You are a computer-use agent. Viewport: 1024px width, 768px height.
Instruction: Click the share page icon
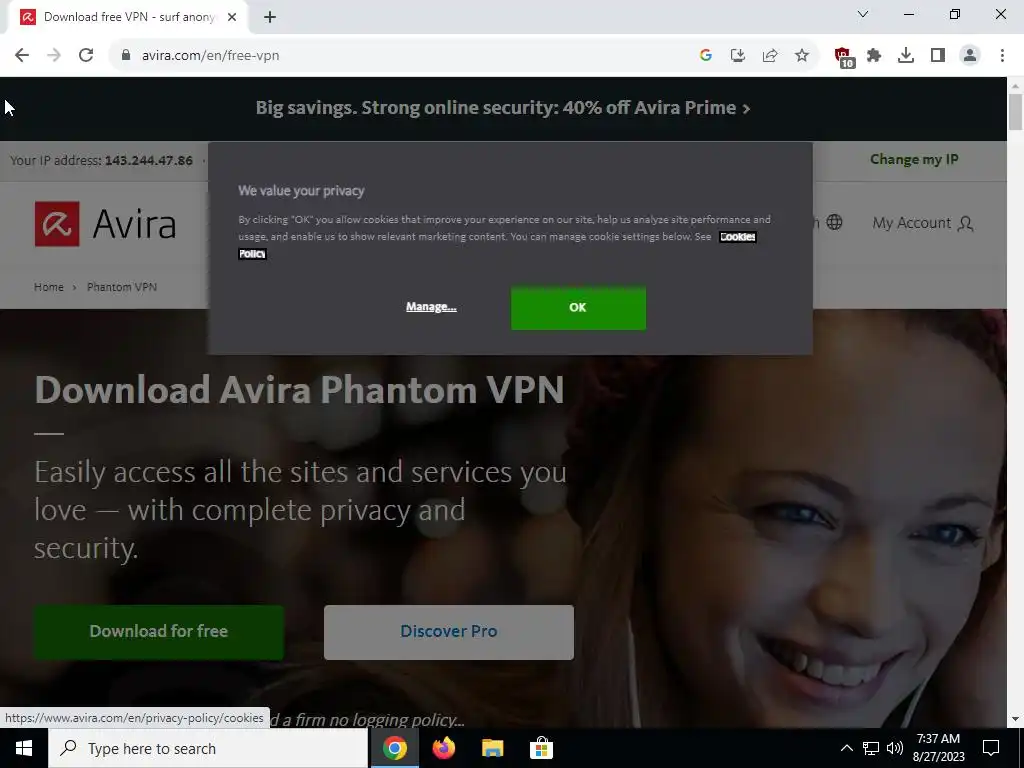pyautogui.click(x=770, y=56)
